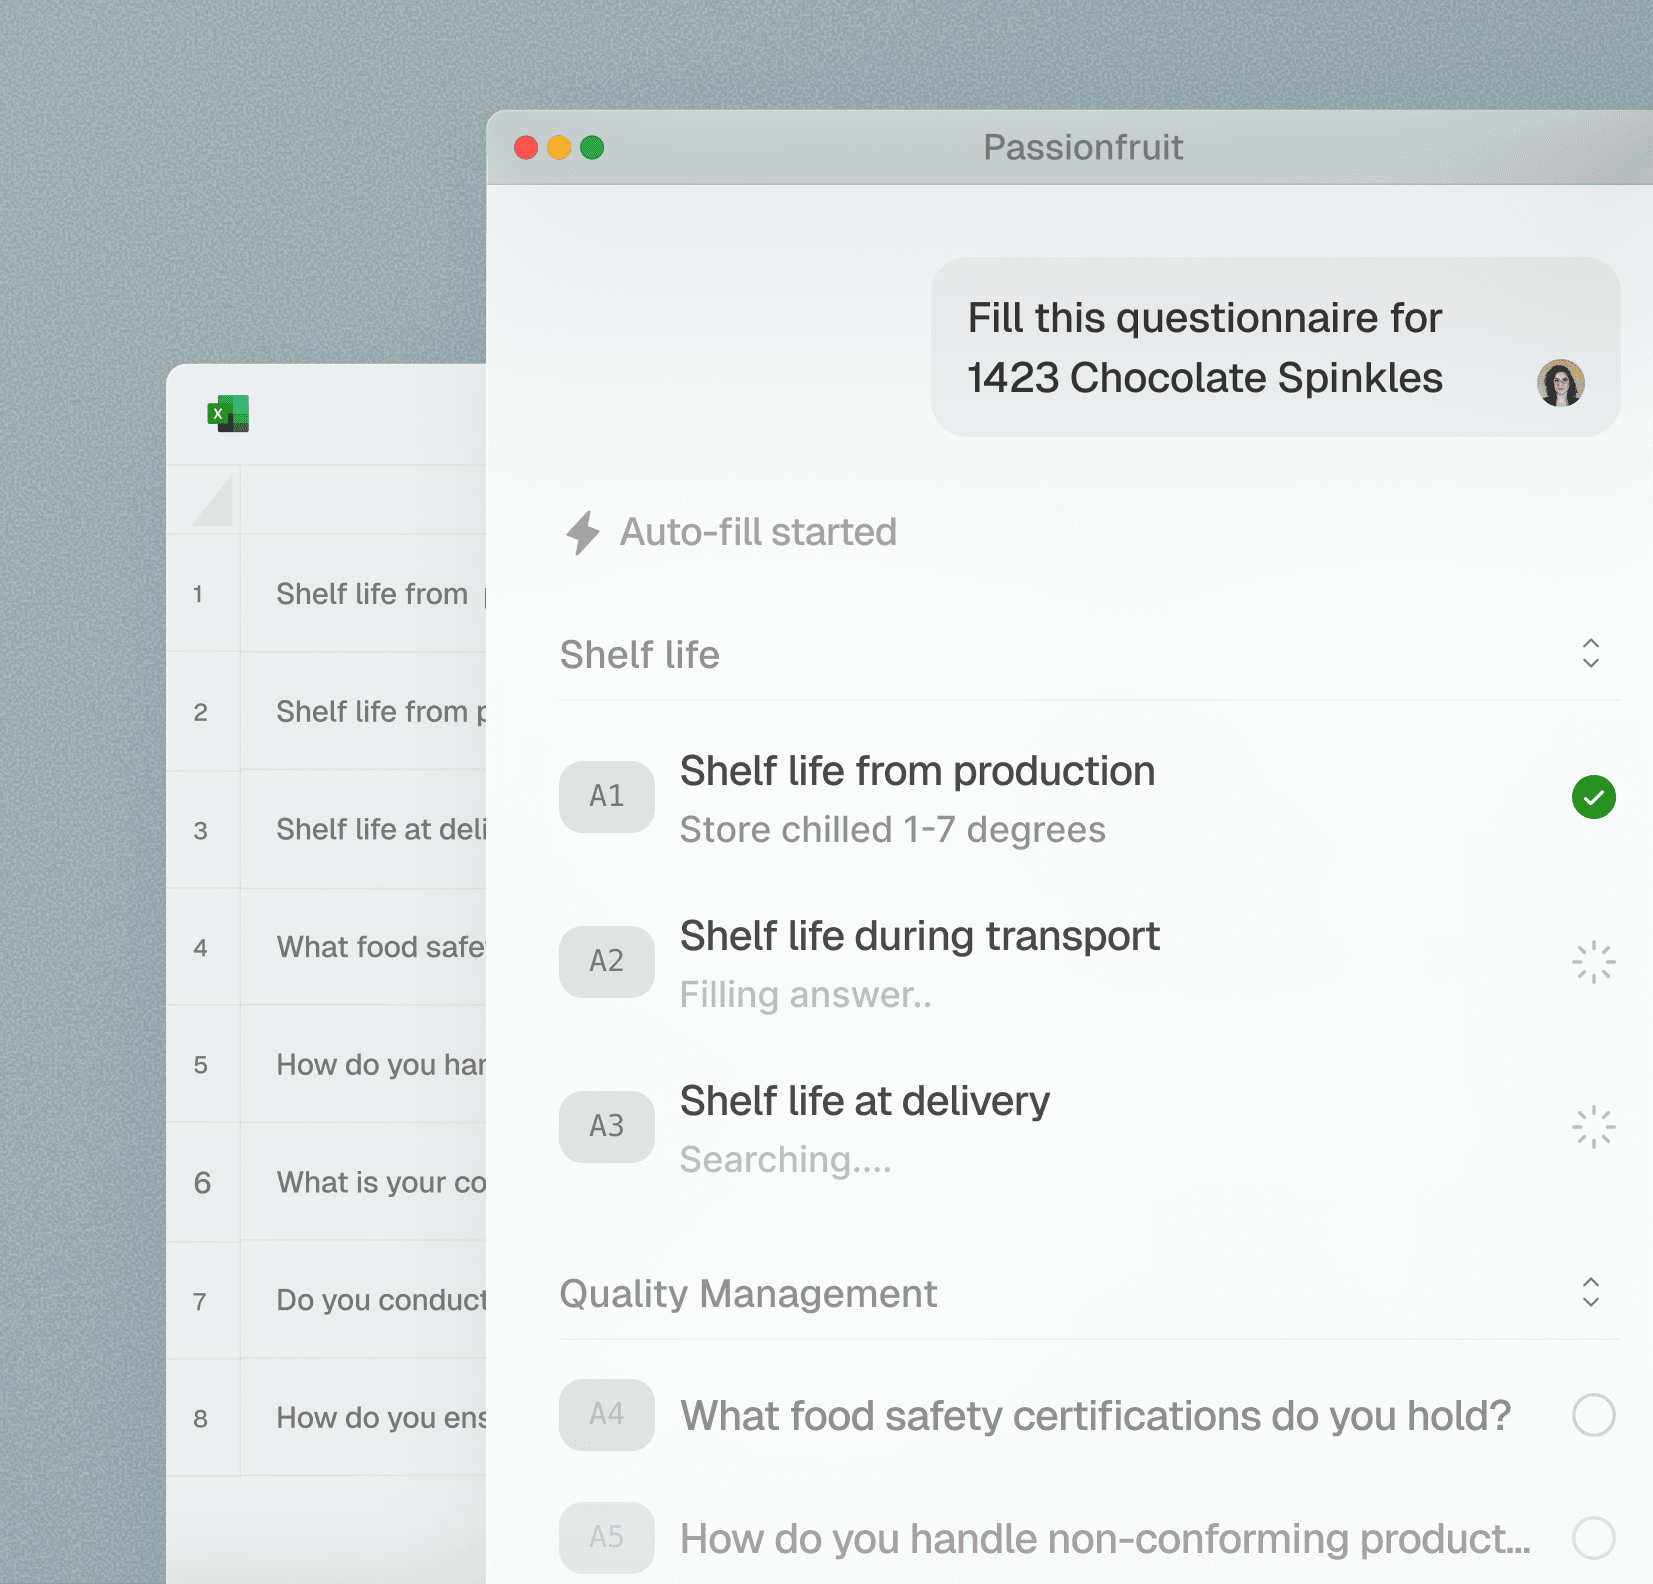The image size is (1653, 1584).
Task: Click the 'Filling answer..' status text
Action: (x=806, y=995)
